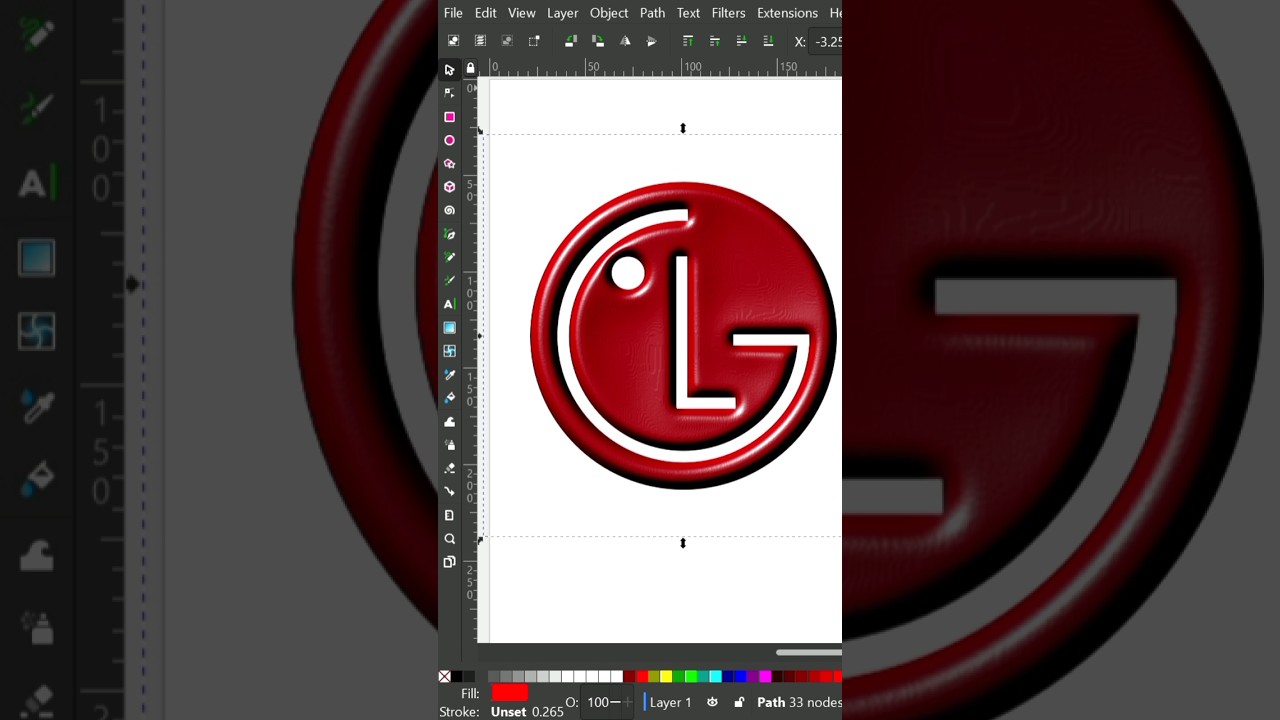Toggle Layer 1 visibility eye

pyautogui.click(x=712, y=702)
